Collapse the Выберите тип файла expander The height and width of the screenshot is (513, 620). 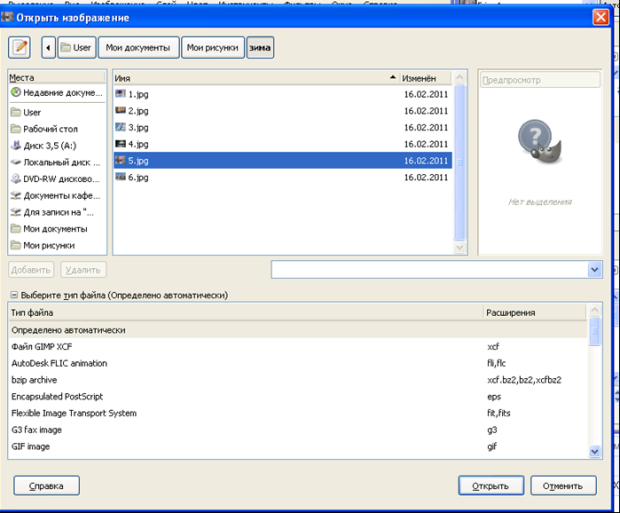tap(14, 296)
